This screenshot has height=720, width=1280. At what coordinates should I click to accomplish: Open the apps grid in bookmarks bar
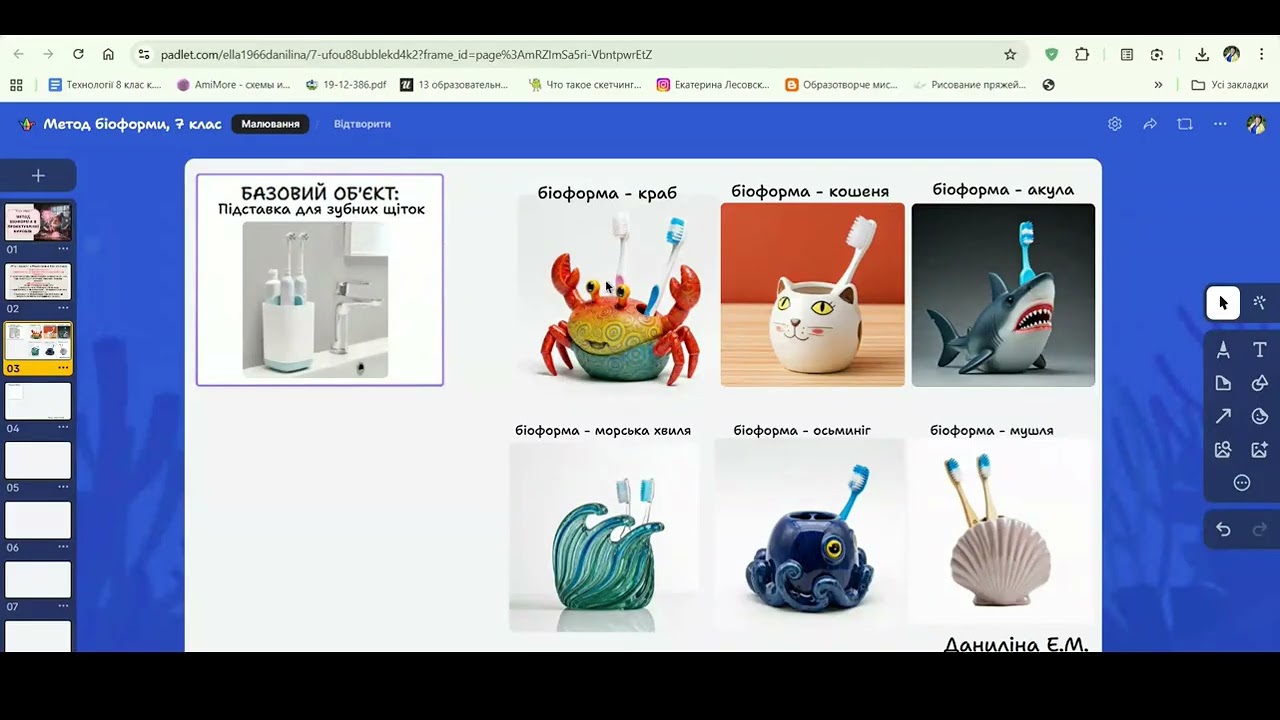pos(16,85)
